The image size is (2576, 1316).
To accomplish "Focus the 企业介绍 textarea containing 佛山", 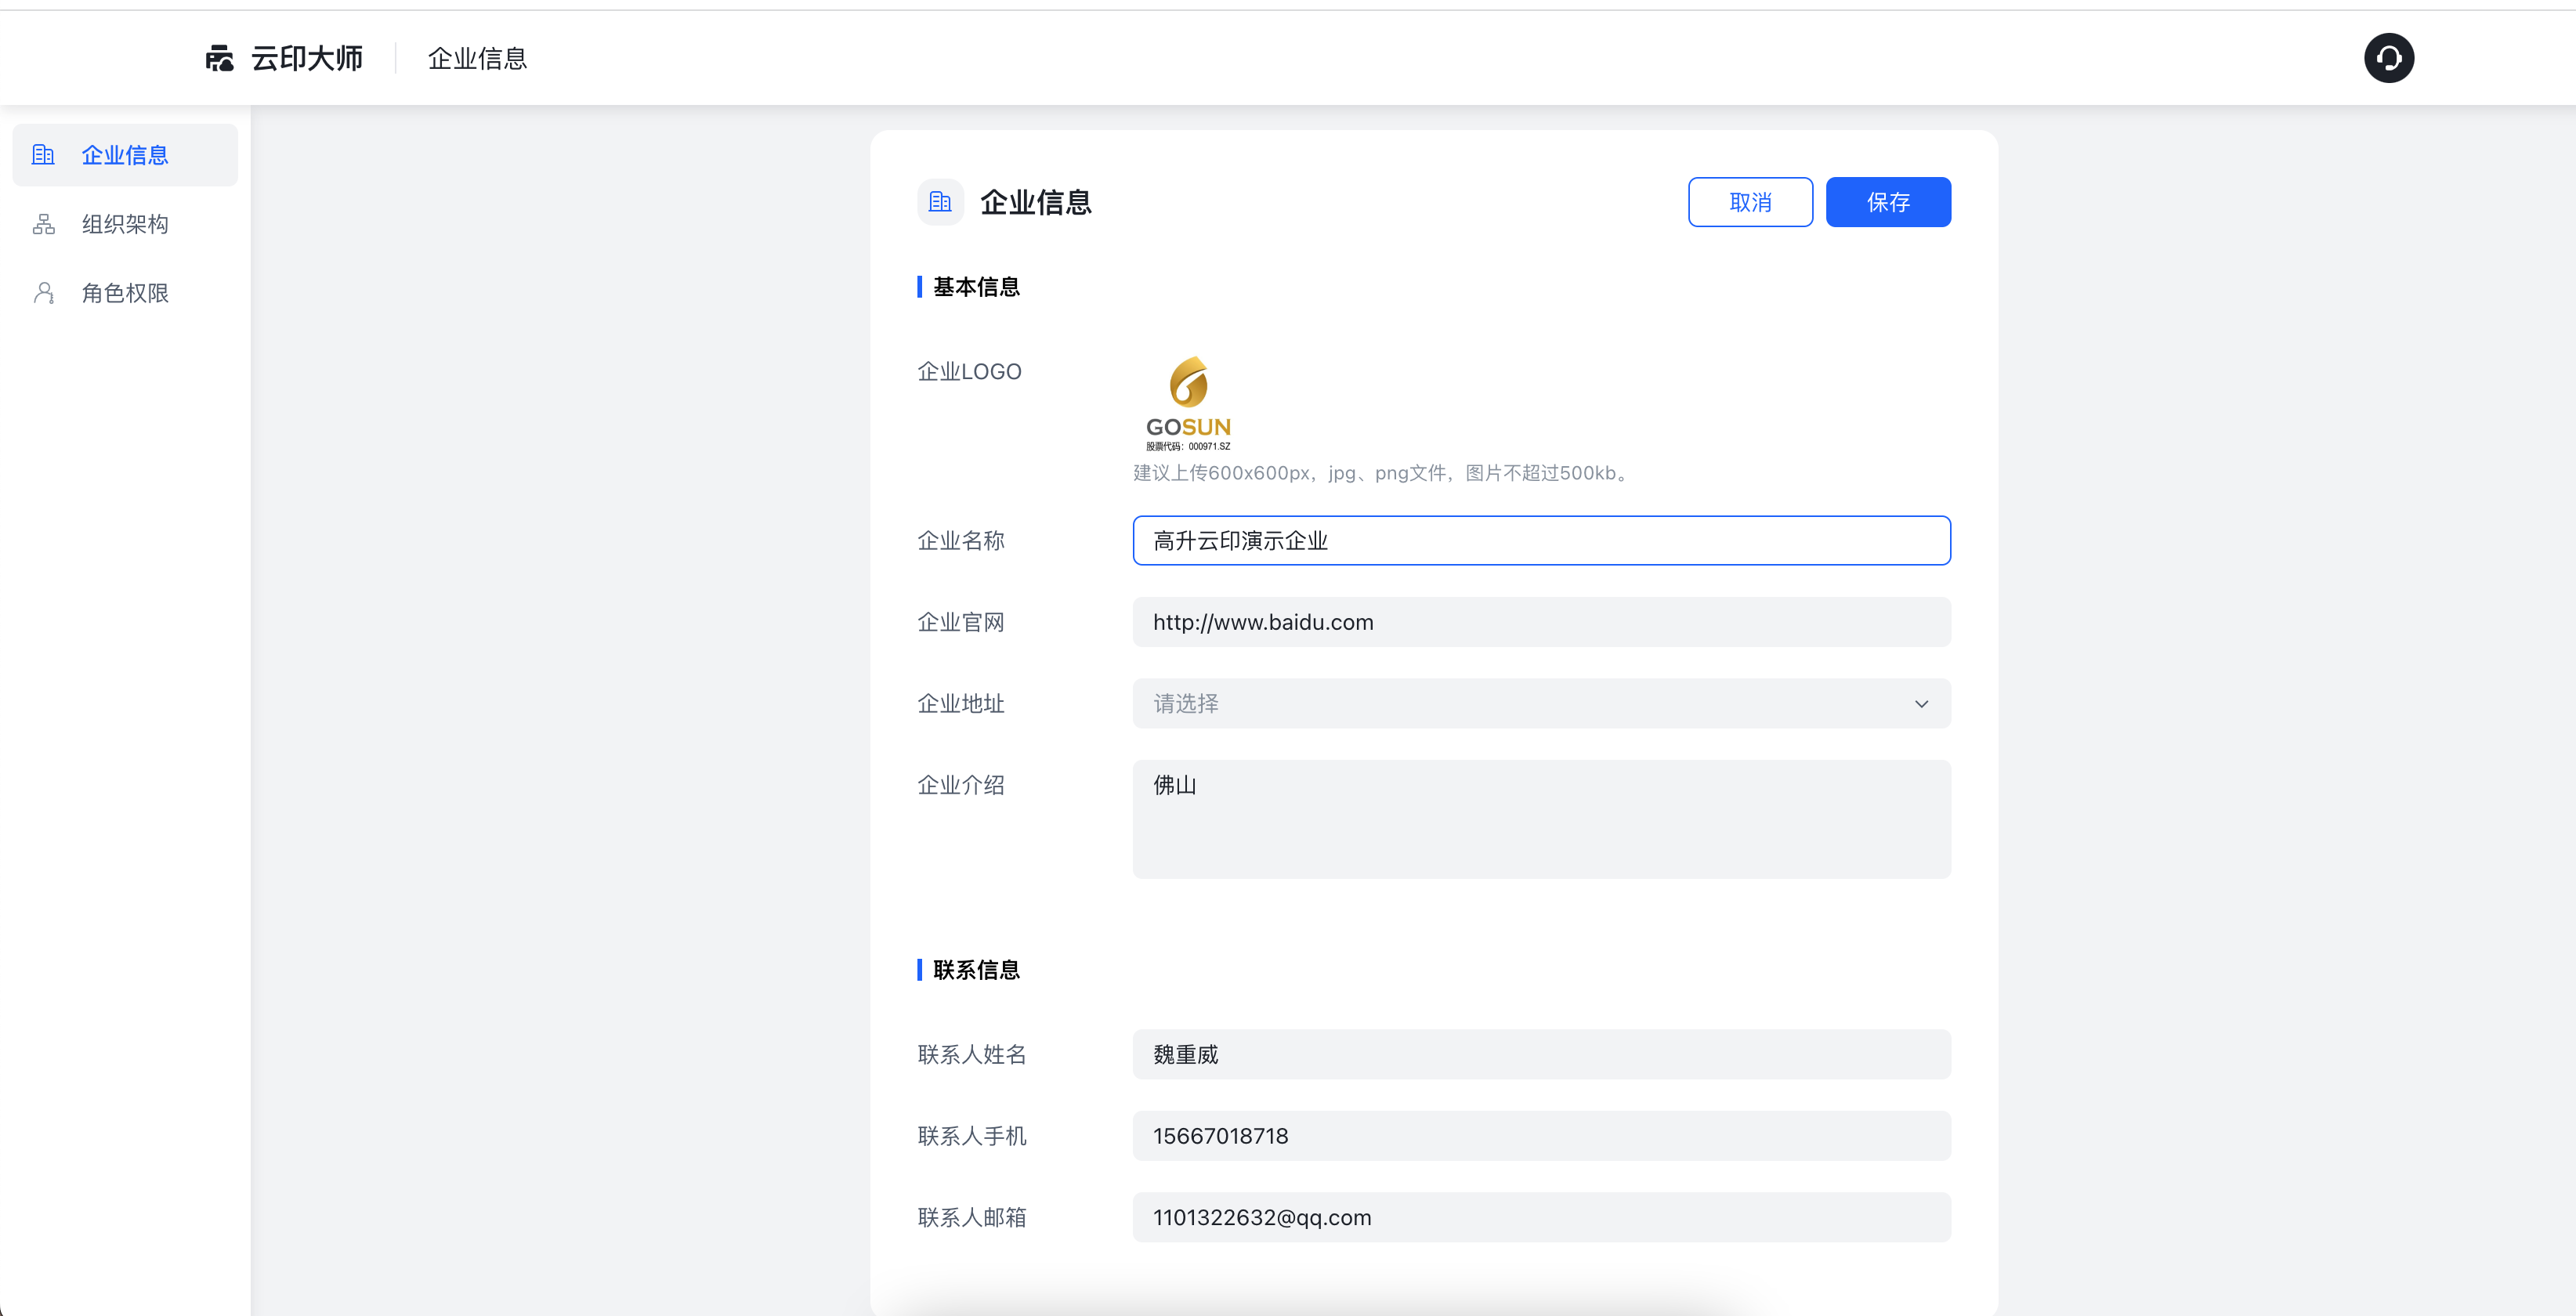I will pos(1541,819).
